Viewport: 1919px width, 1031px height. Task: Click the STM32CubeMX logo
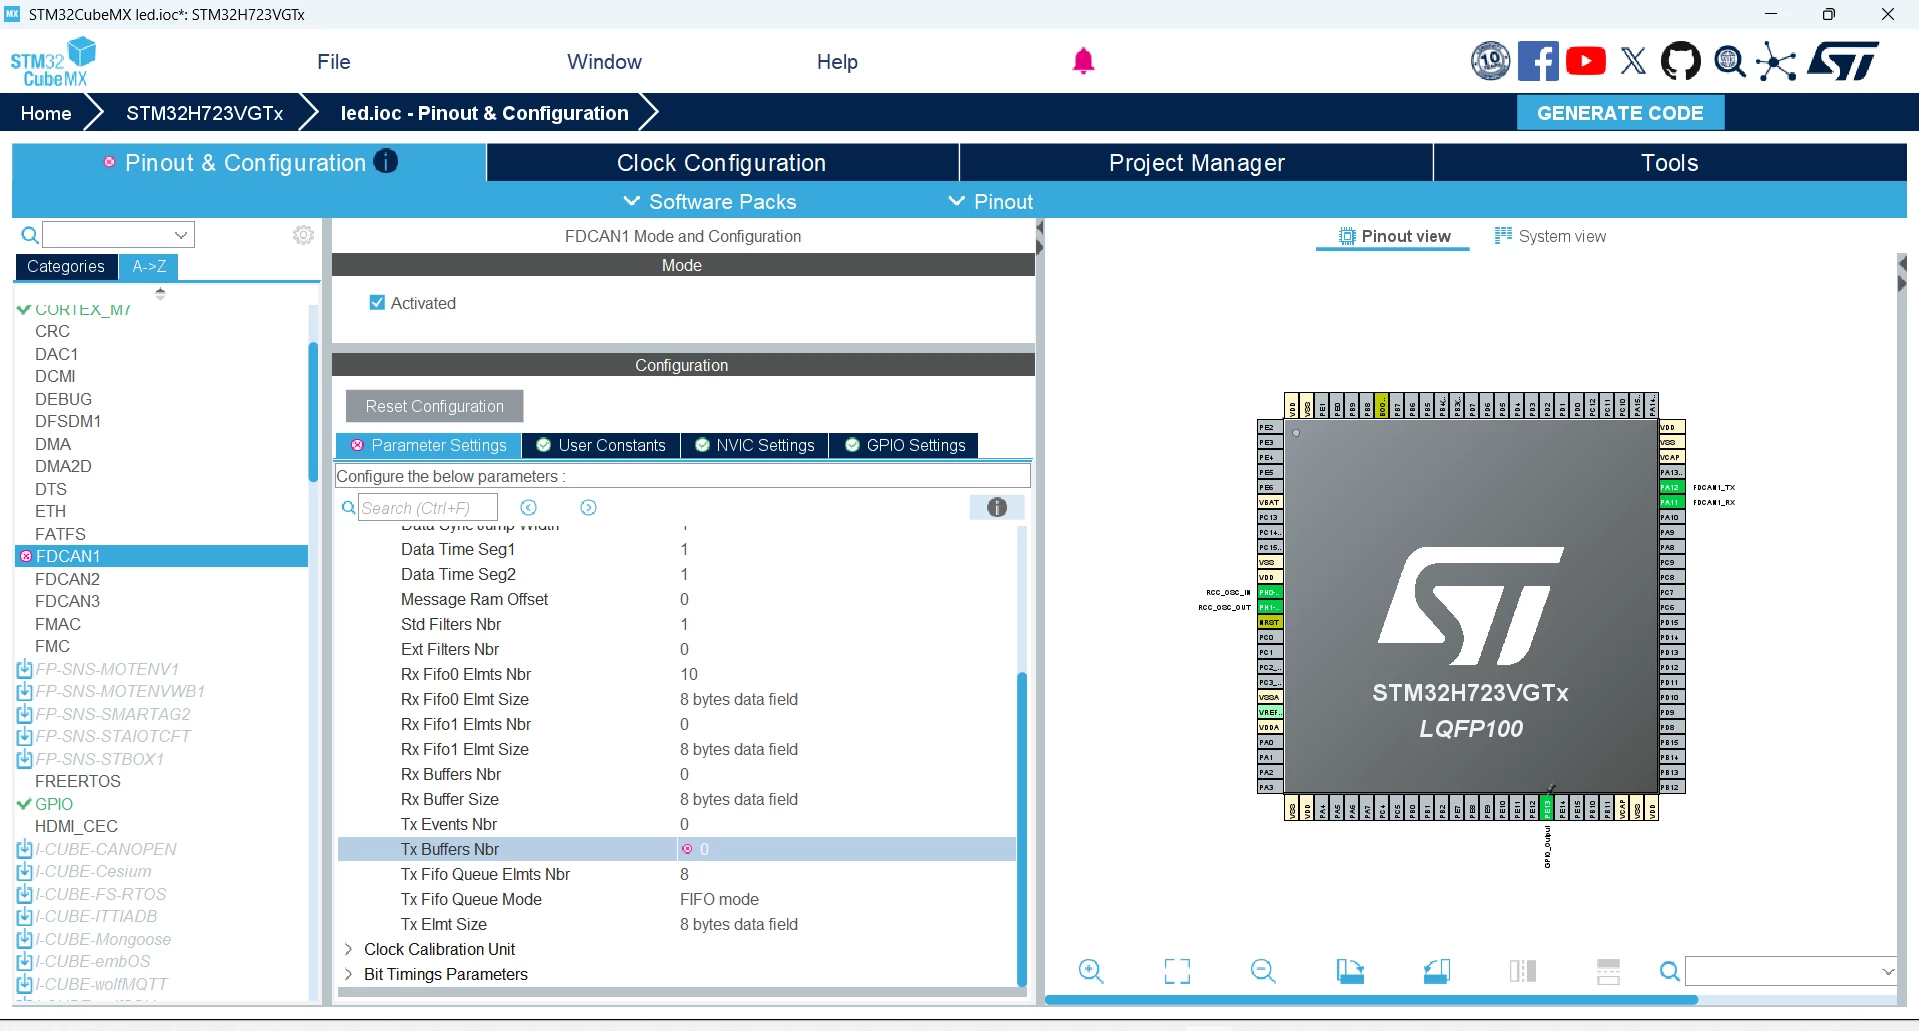(x=52, y=62)
